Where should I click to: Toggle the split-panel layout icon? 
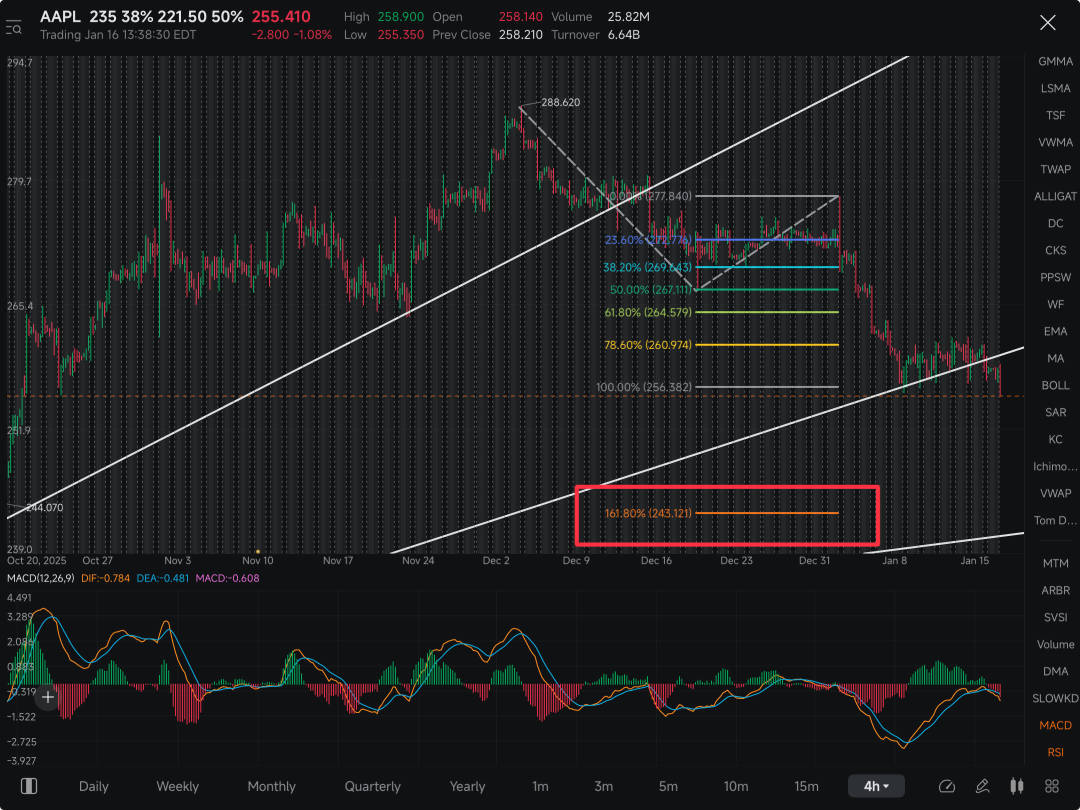point(29,786)
